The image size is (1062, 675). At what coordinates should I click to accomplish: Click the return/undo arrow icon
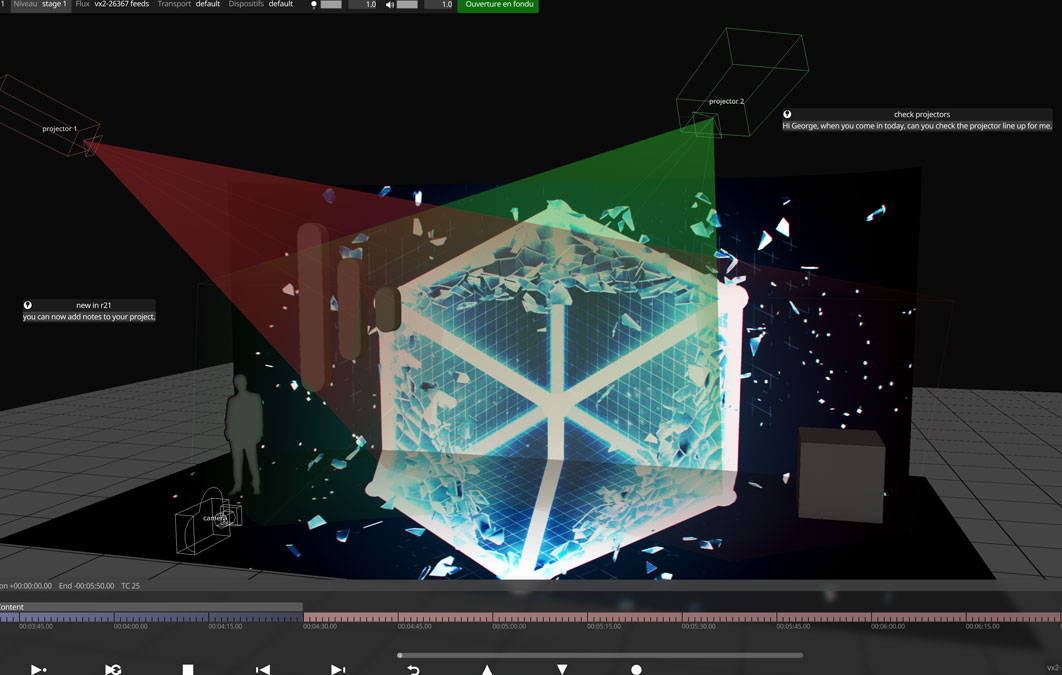(413, 669)
